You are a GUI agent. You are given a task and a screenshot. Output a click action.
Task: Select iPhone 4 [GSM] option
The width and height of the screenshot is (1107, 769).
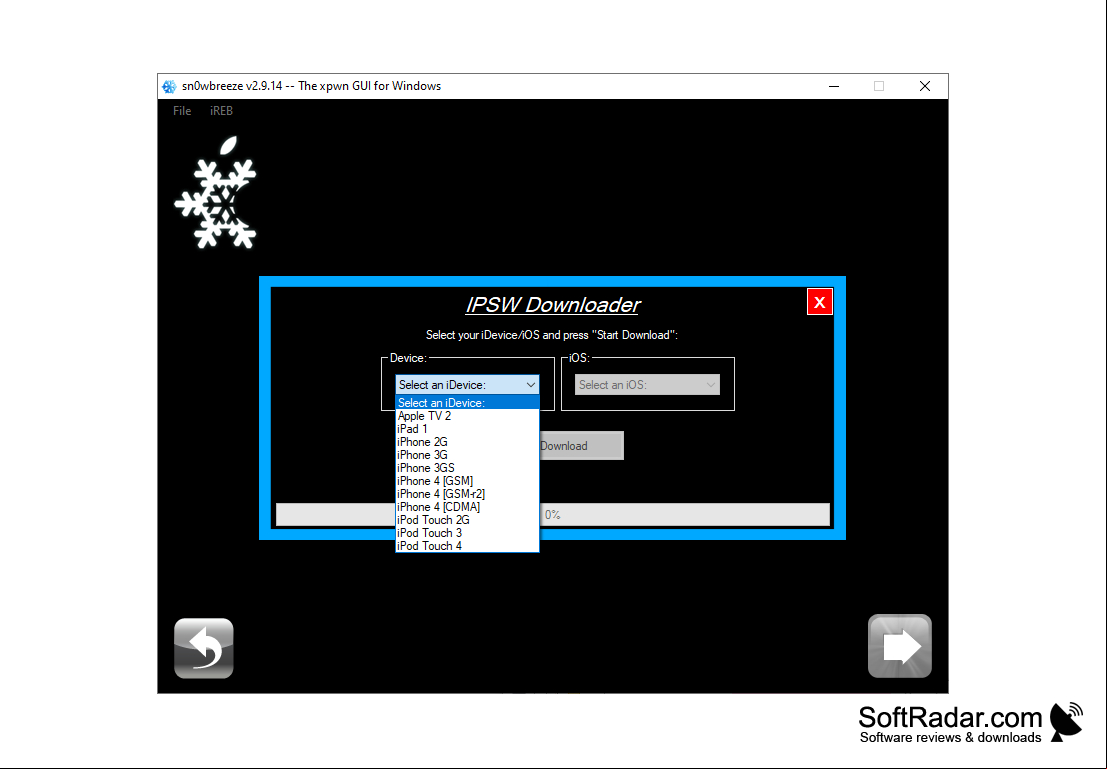[467, 481]
